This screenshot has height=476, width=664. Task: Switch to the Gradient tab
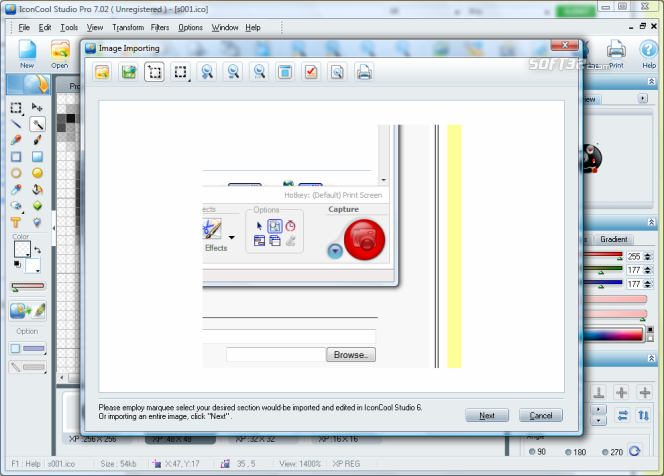[x=614, y=239]
